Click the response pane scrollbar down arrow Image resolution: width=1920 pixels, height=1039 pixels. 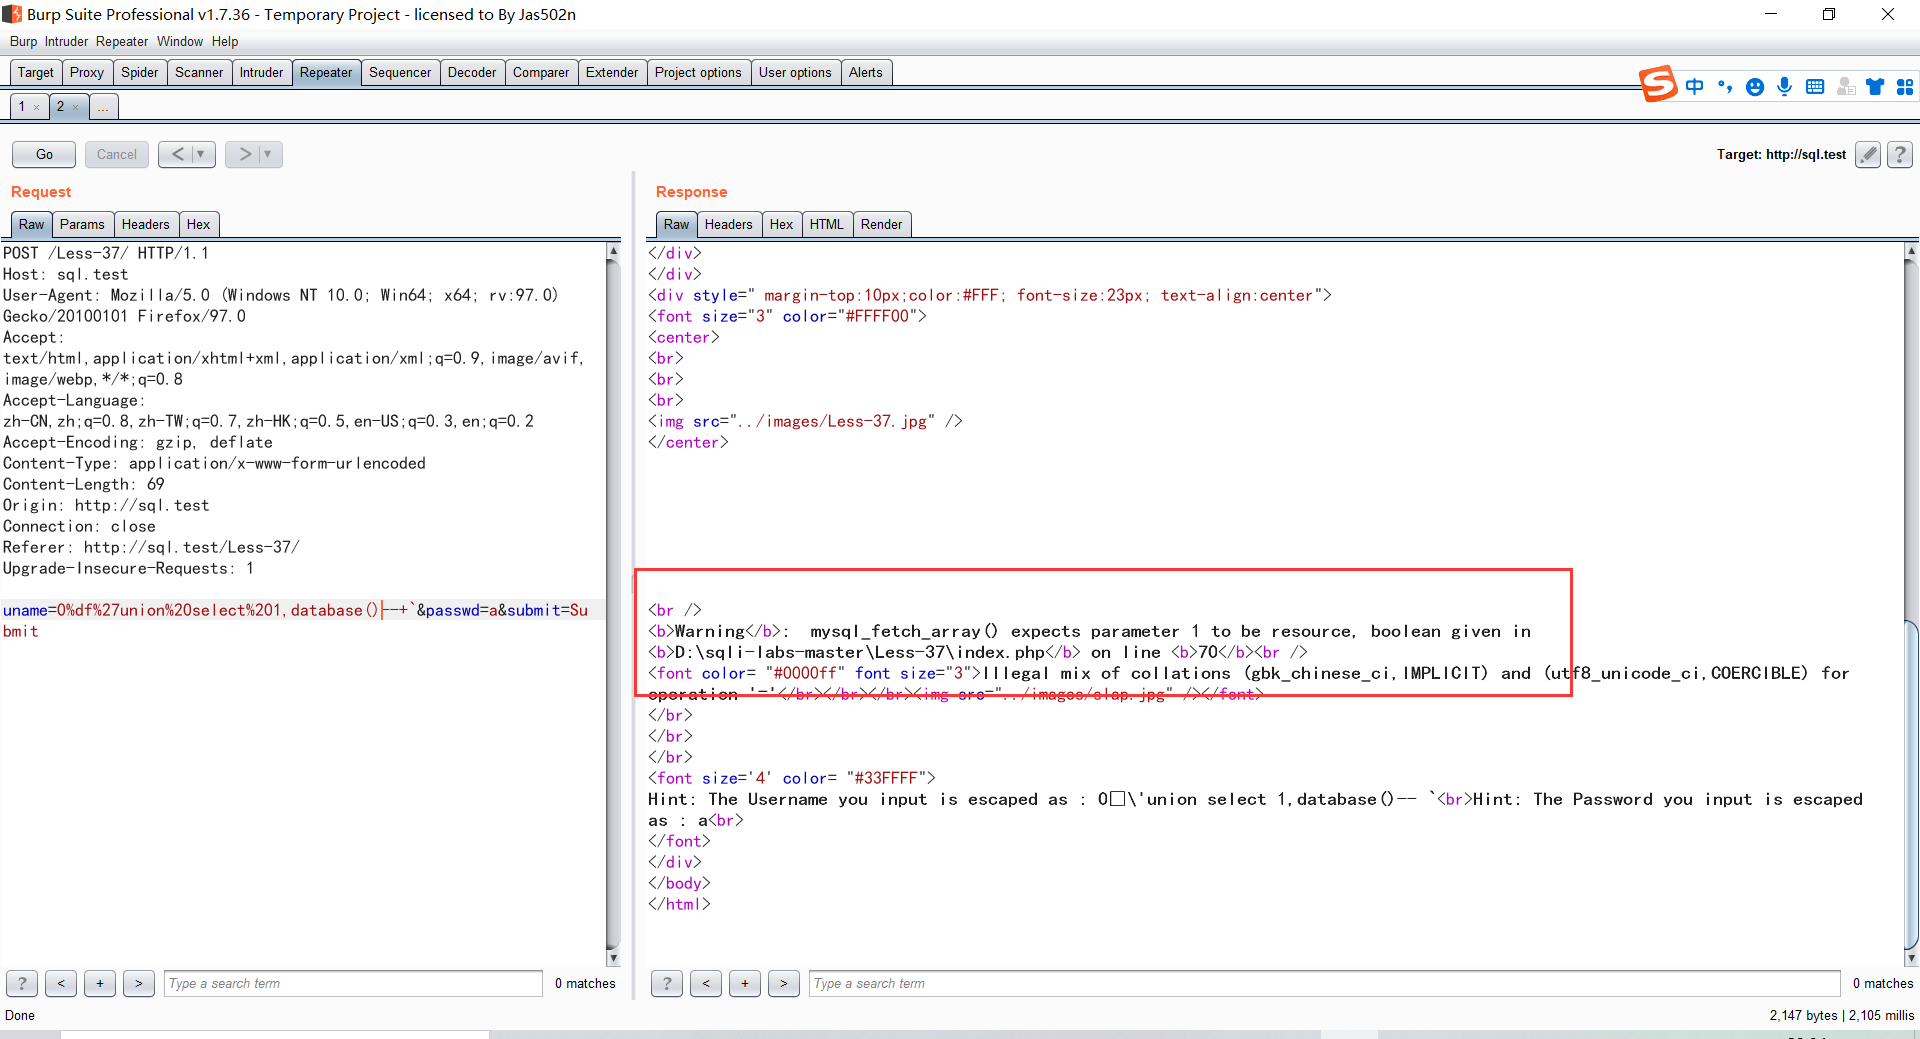pos(1912,958)
